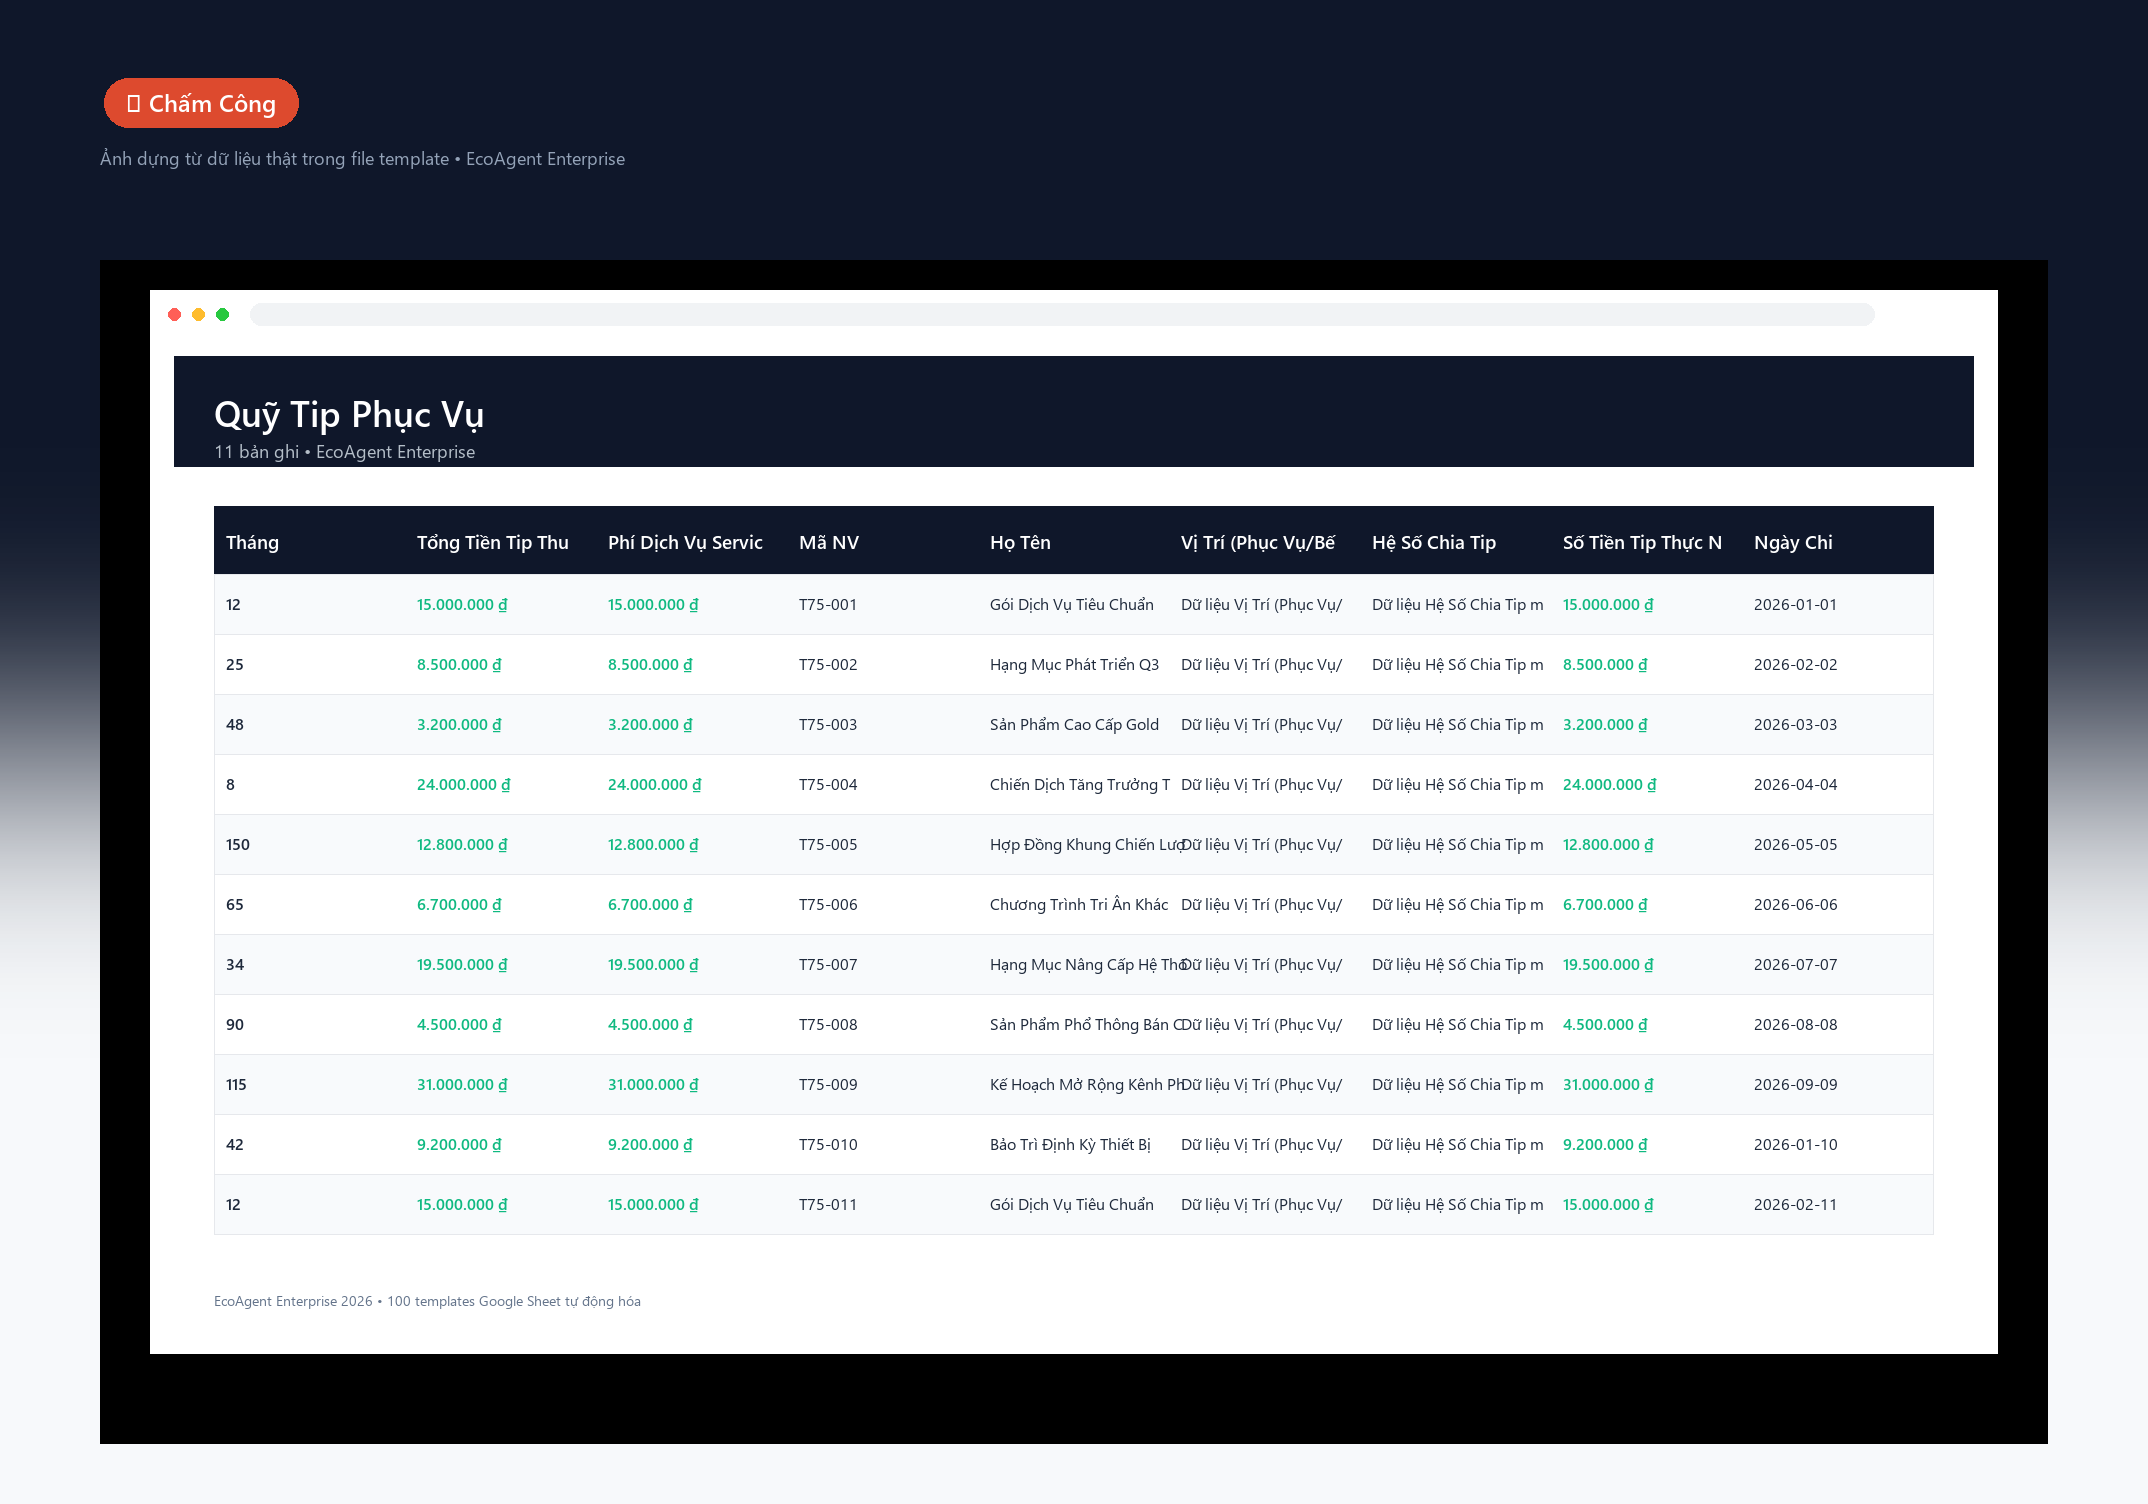Viewport: 2148px width, 1504px height.
Task: Click the Tổng Tiền Tip Thu header
Action: pyautogui.click(x=493, y=542)
